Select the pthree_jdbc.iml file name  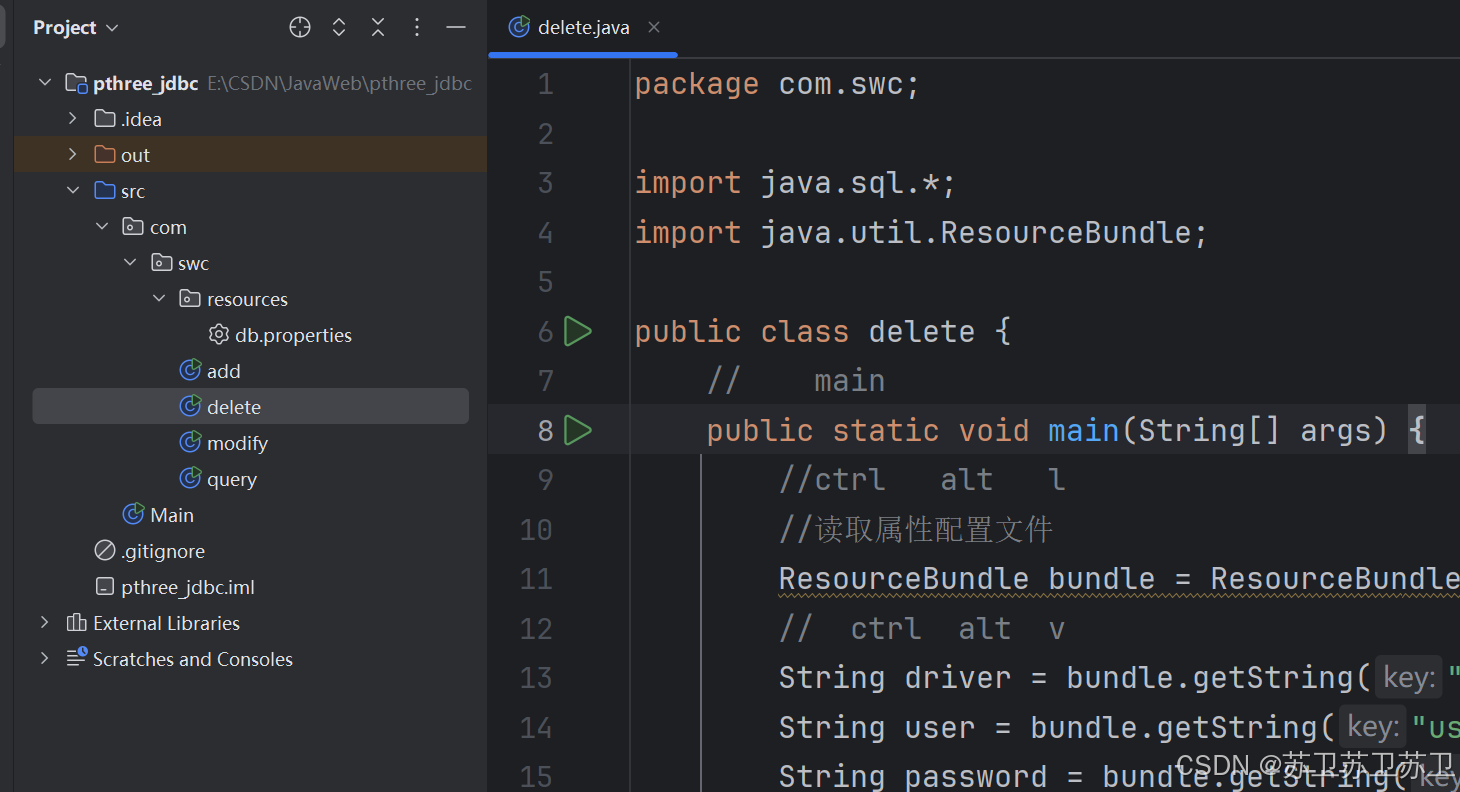click(188, 587)
